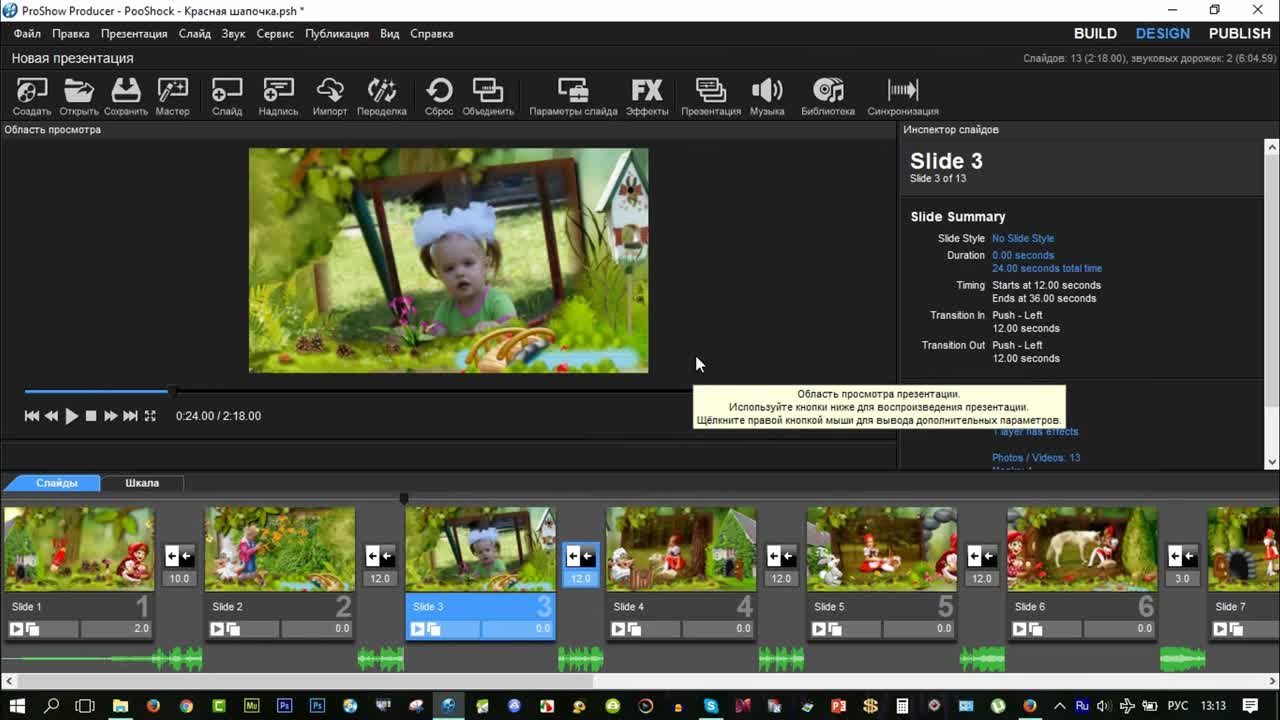
Task: Open the Слайд menu in the menu bar
Action: point(195,34)
